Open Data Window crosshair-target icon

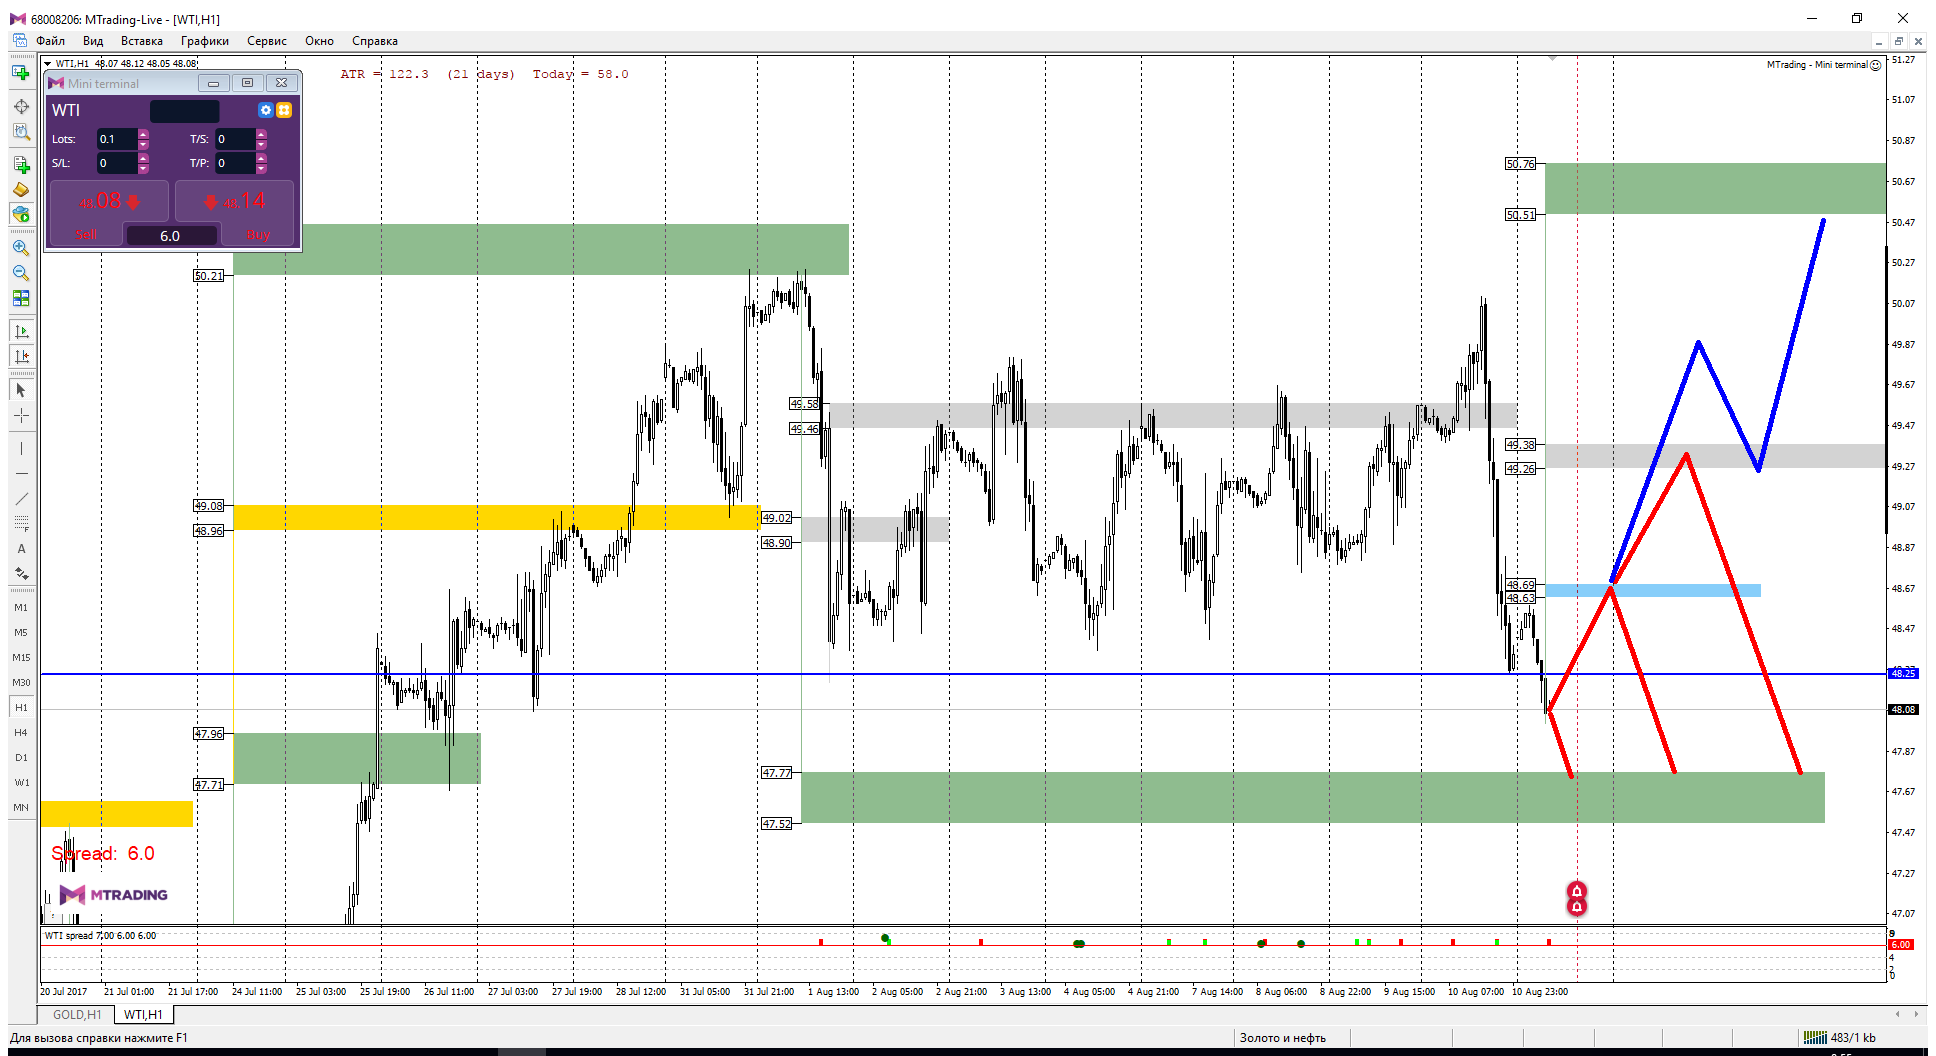click(x=21, y=106)
